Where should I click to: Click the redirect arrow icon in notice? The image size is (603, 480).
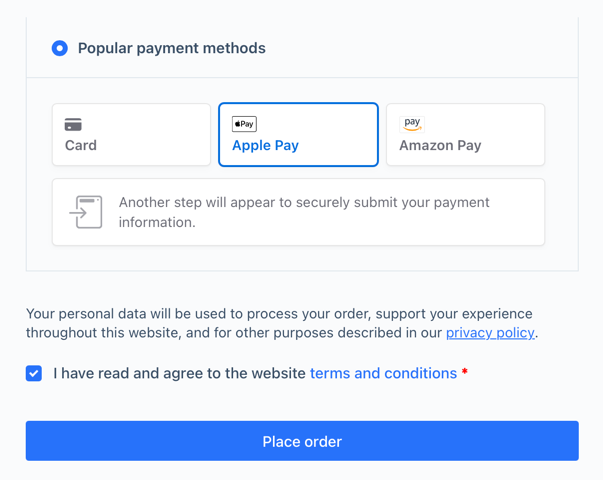pos(86,212)
